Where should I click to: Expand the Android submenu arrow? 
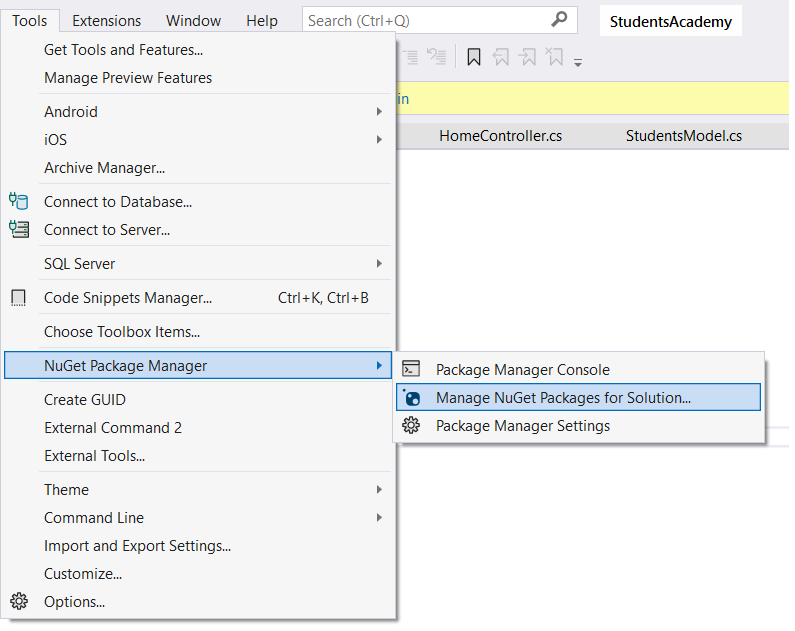[379, 112]
